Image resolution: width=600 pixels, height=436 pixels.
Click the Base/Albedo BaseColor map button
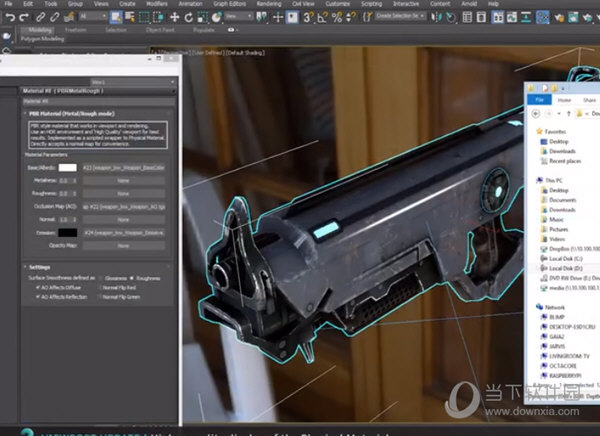[123, 168]
